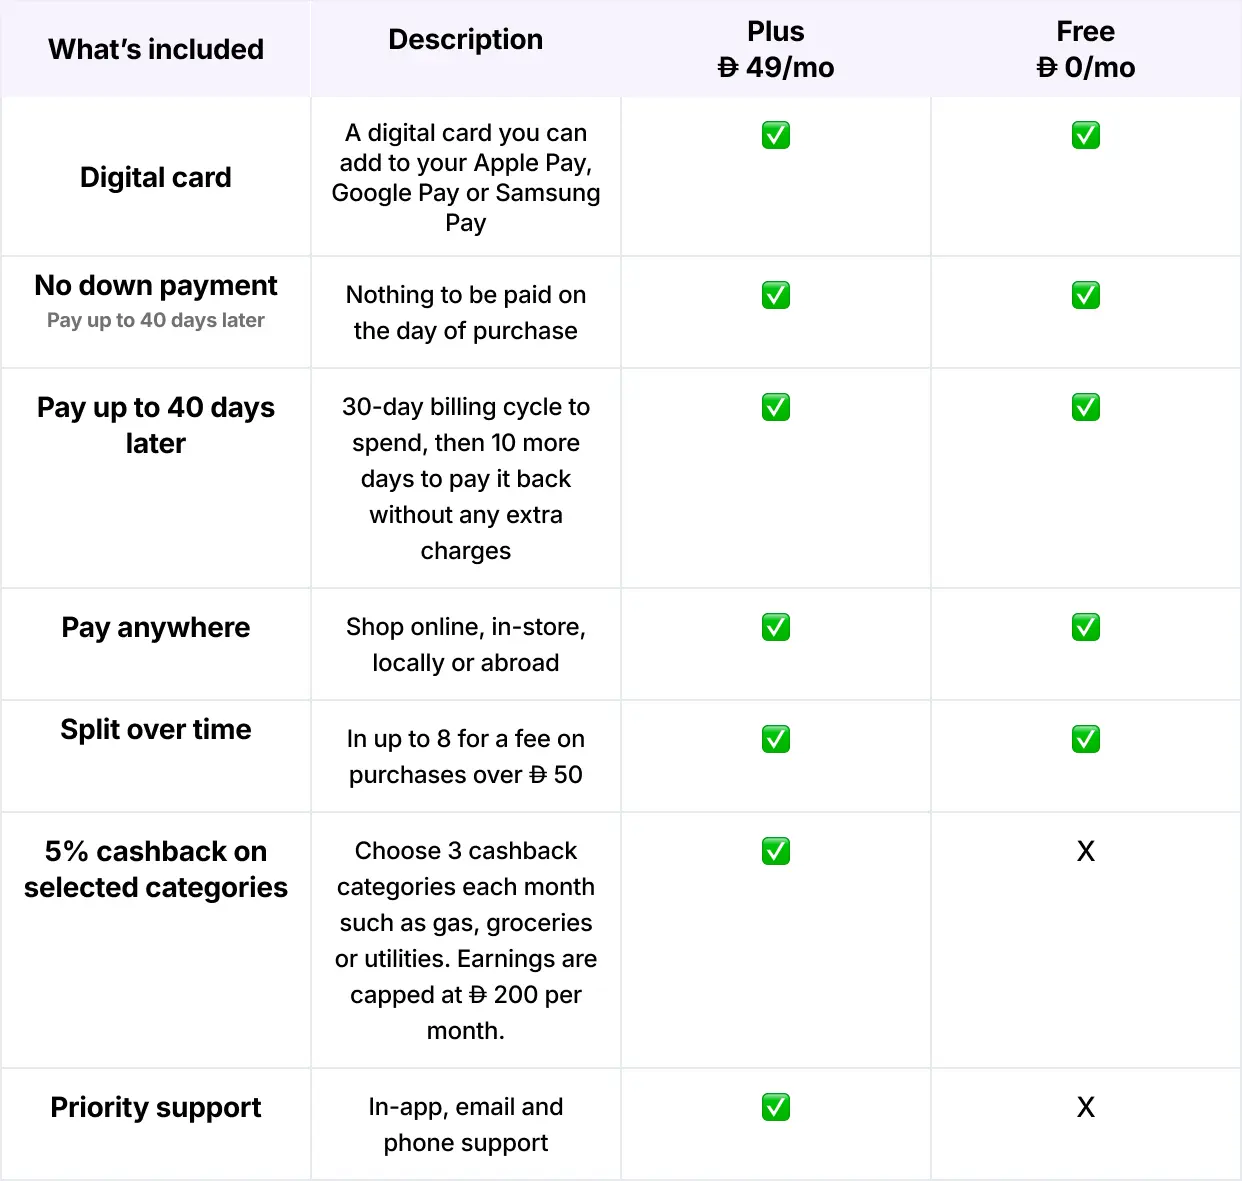Click the Free checkmark for Digital card
The height and width of the screenshot is (1181, 1242).
1086,135
